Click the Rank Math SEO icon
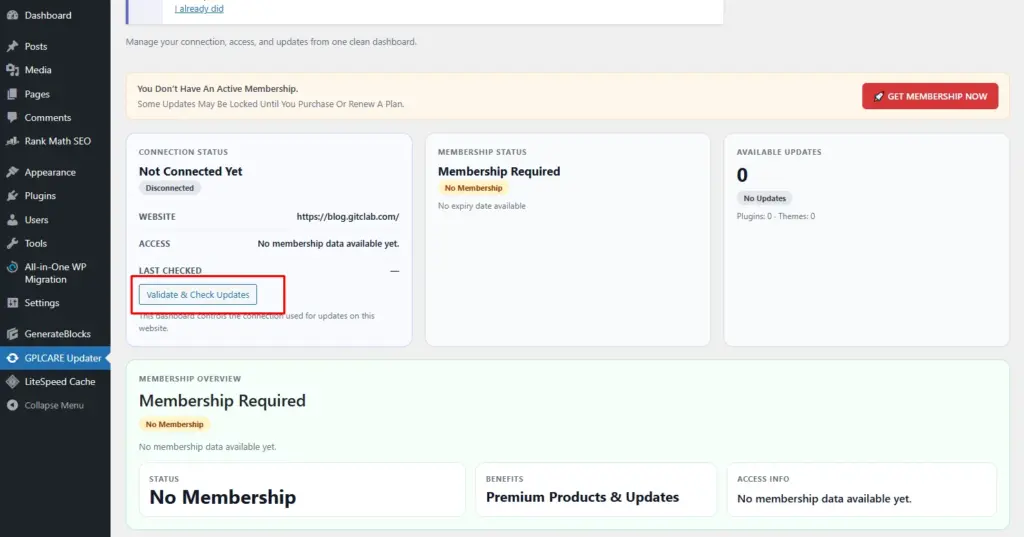1024x537 pixels. coord(12,141)
